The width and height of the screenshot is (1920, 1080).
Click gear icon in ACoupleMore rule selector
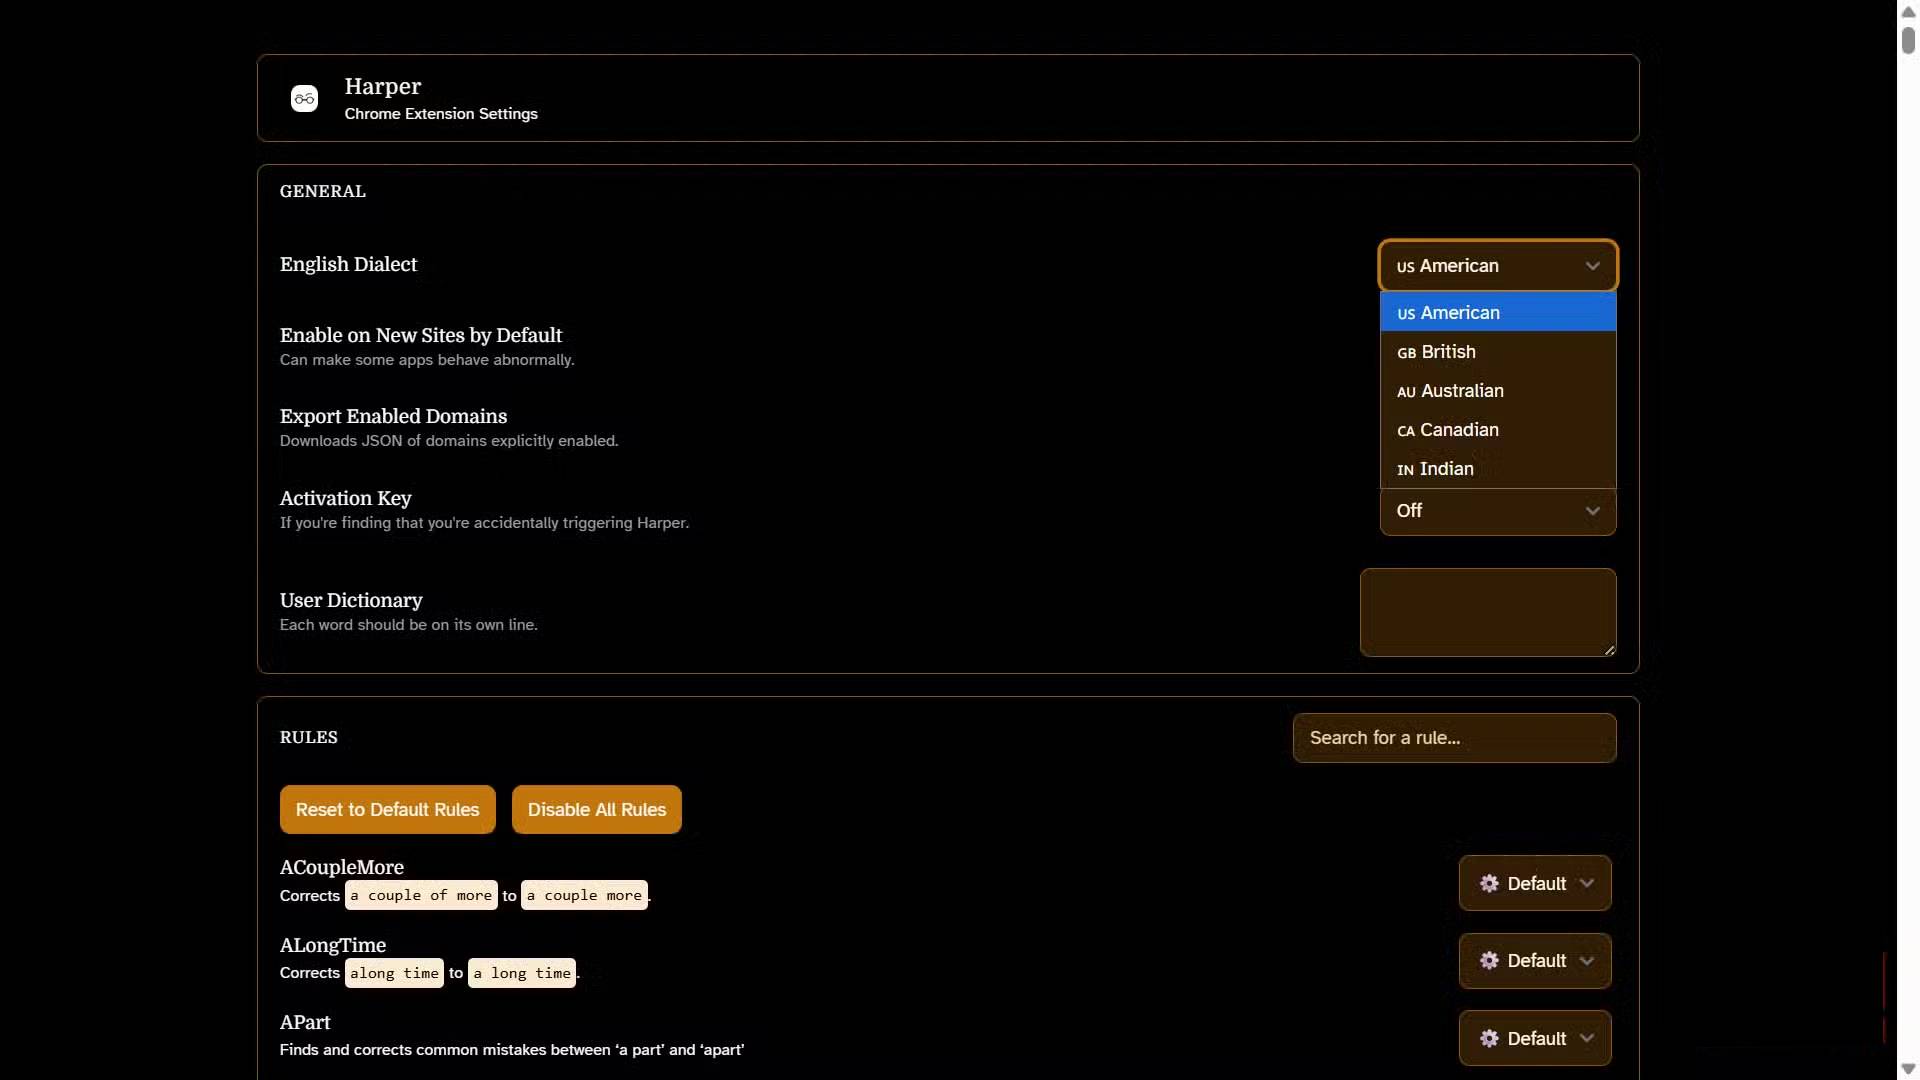[x=1489, y=884]
